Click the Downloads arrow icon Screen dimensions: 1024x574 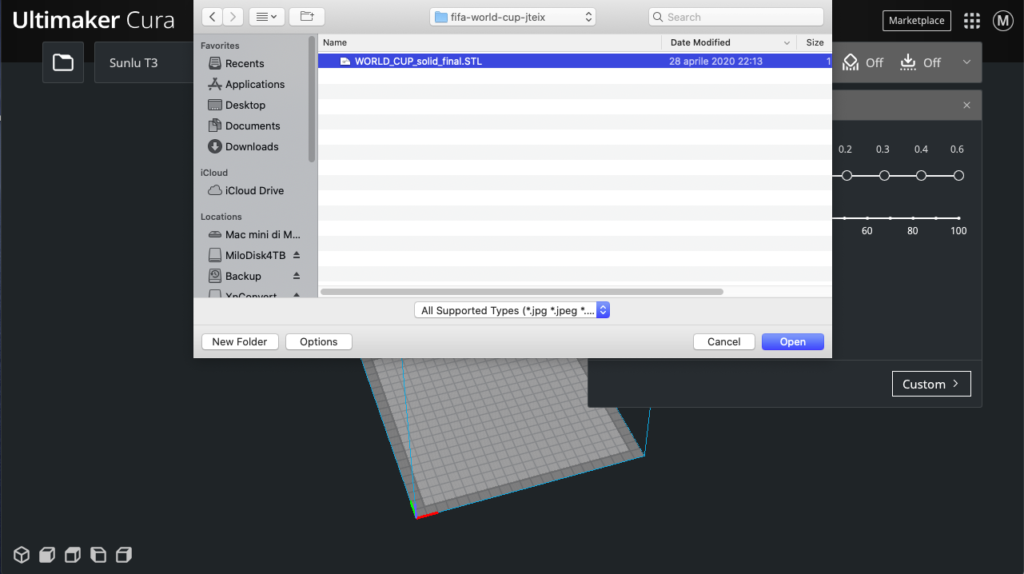(214, 146)
